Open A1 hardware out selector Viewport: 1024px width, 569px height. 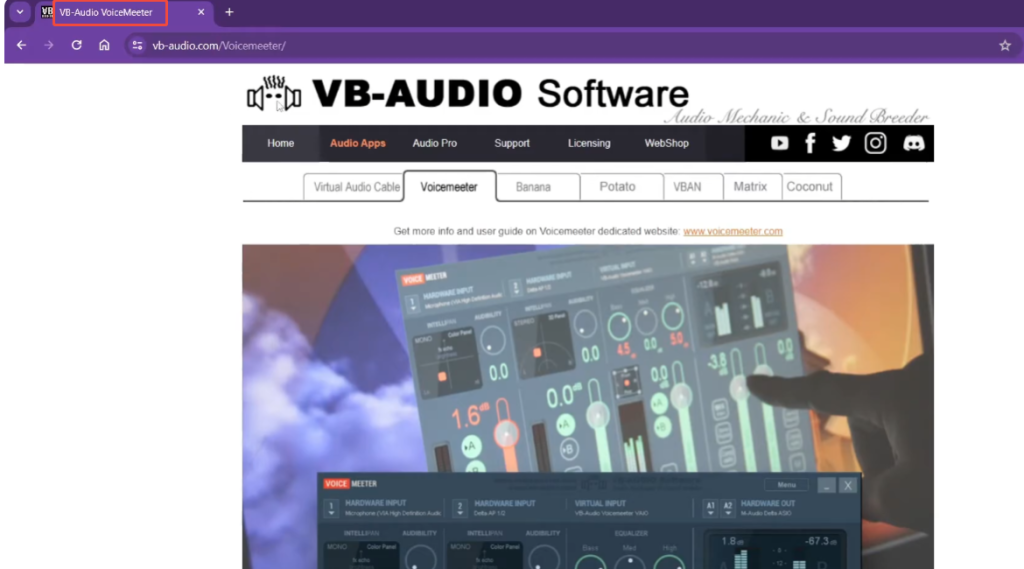coord(711,508)
